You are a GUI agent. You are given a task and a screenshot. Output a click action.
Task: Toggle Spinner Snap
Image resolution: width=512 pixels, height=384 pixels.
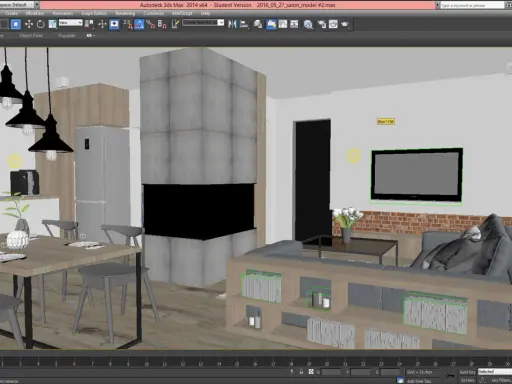click(x=162, y=24)
